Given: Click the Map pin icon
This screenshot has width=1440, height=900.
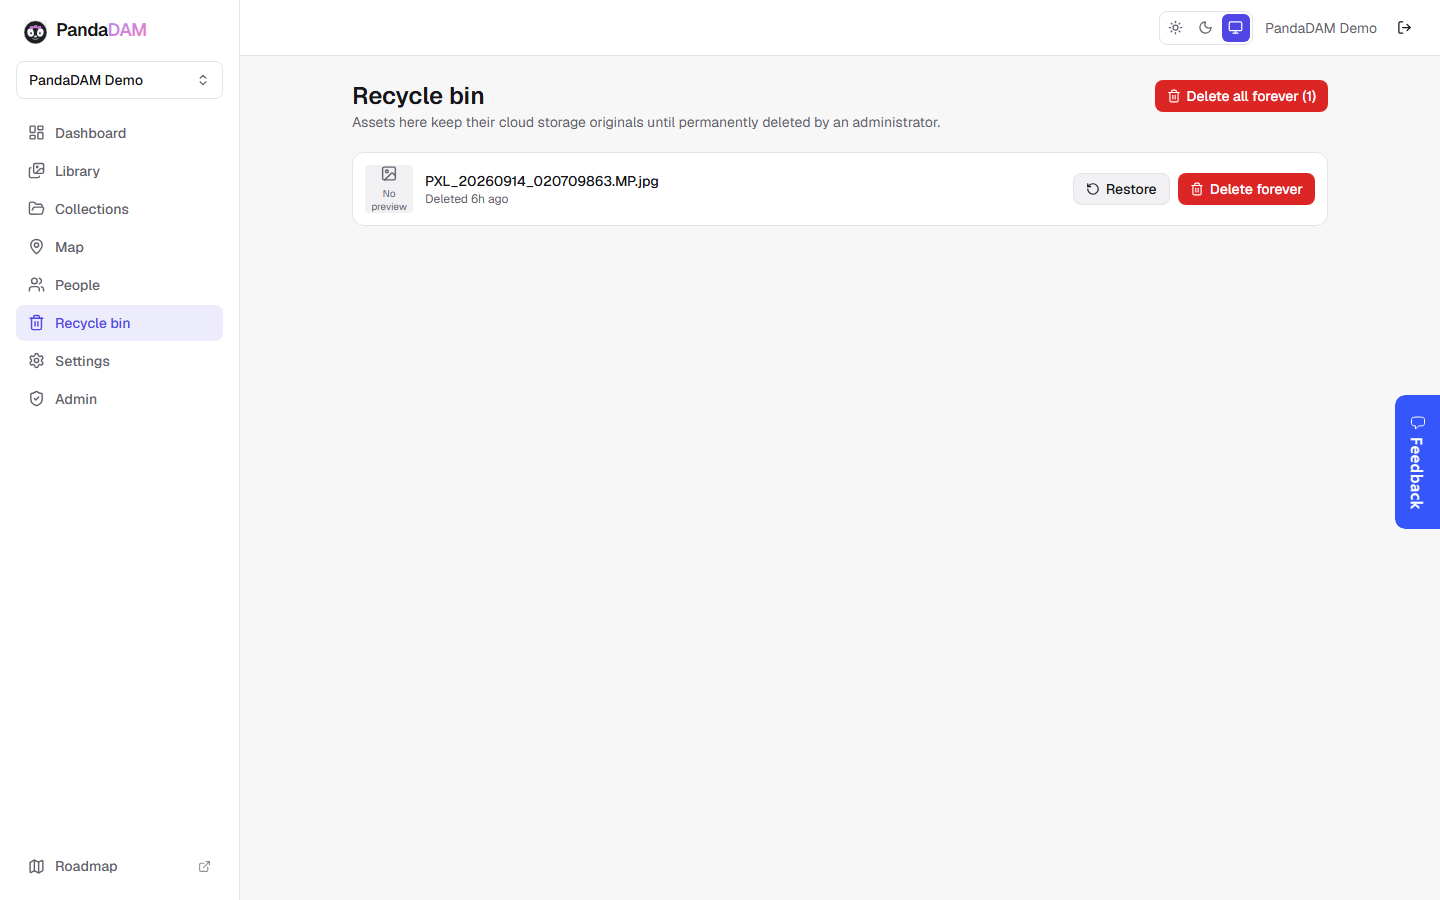Looking at the screenshot, I should (37, 247).
